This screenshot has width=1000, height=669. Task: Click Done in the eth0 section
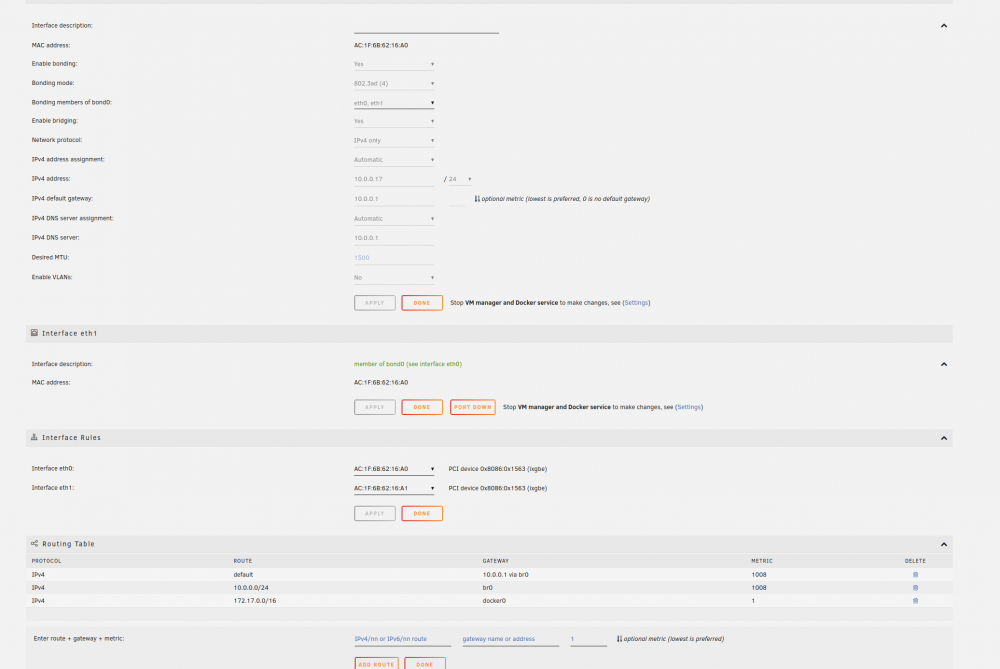(x=422, y=303)
